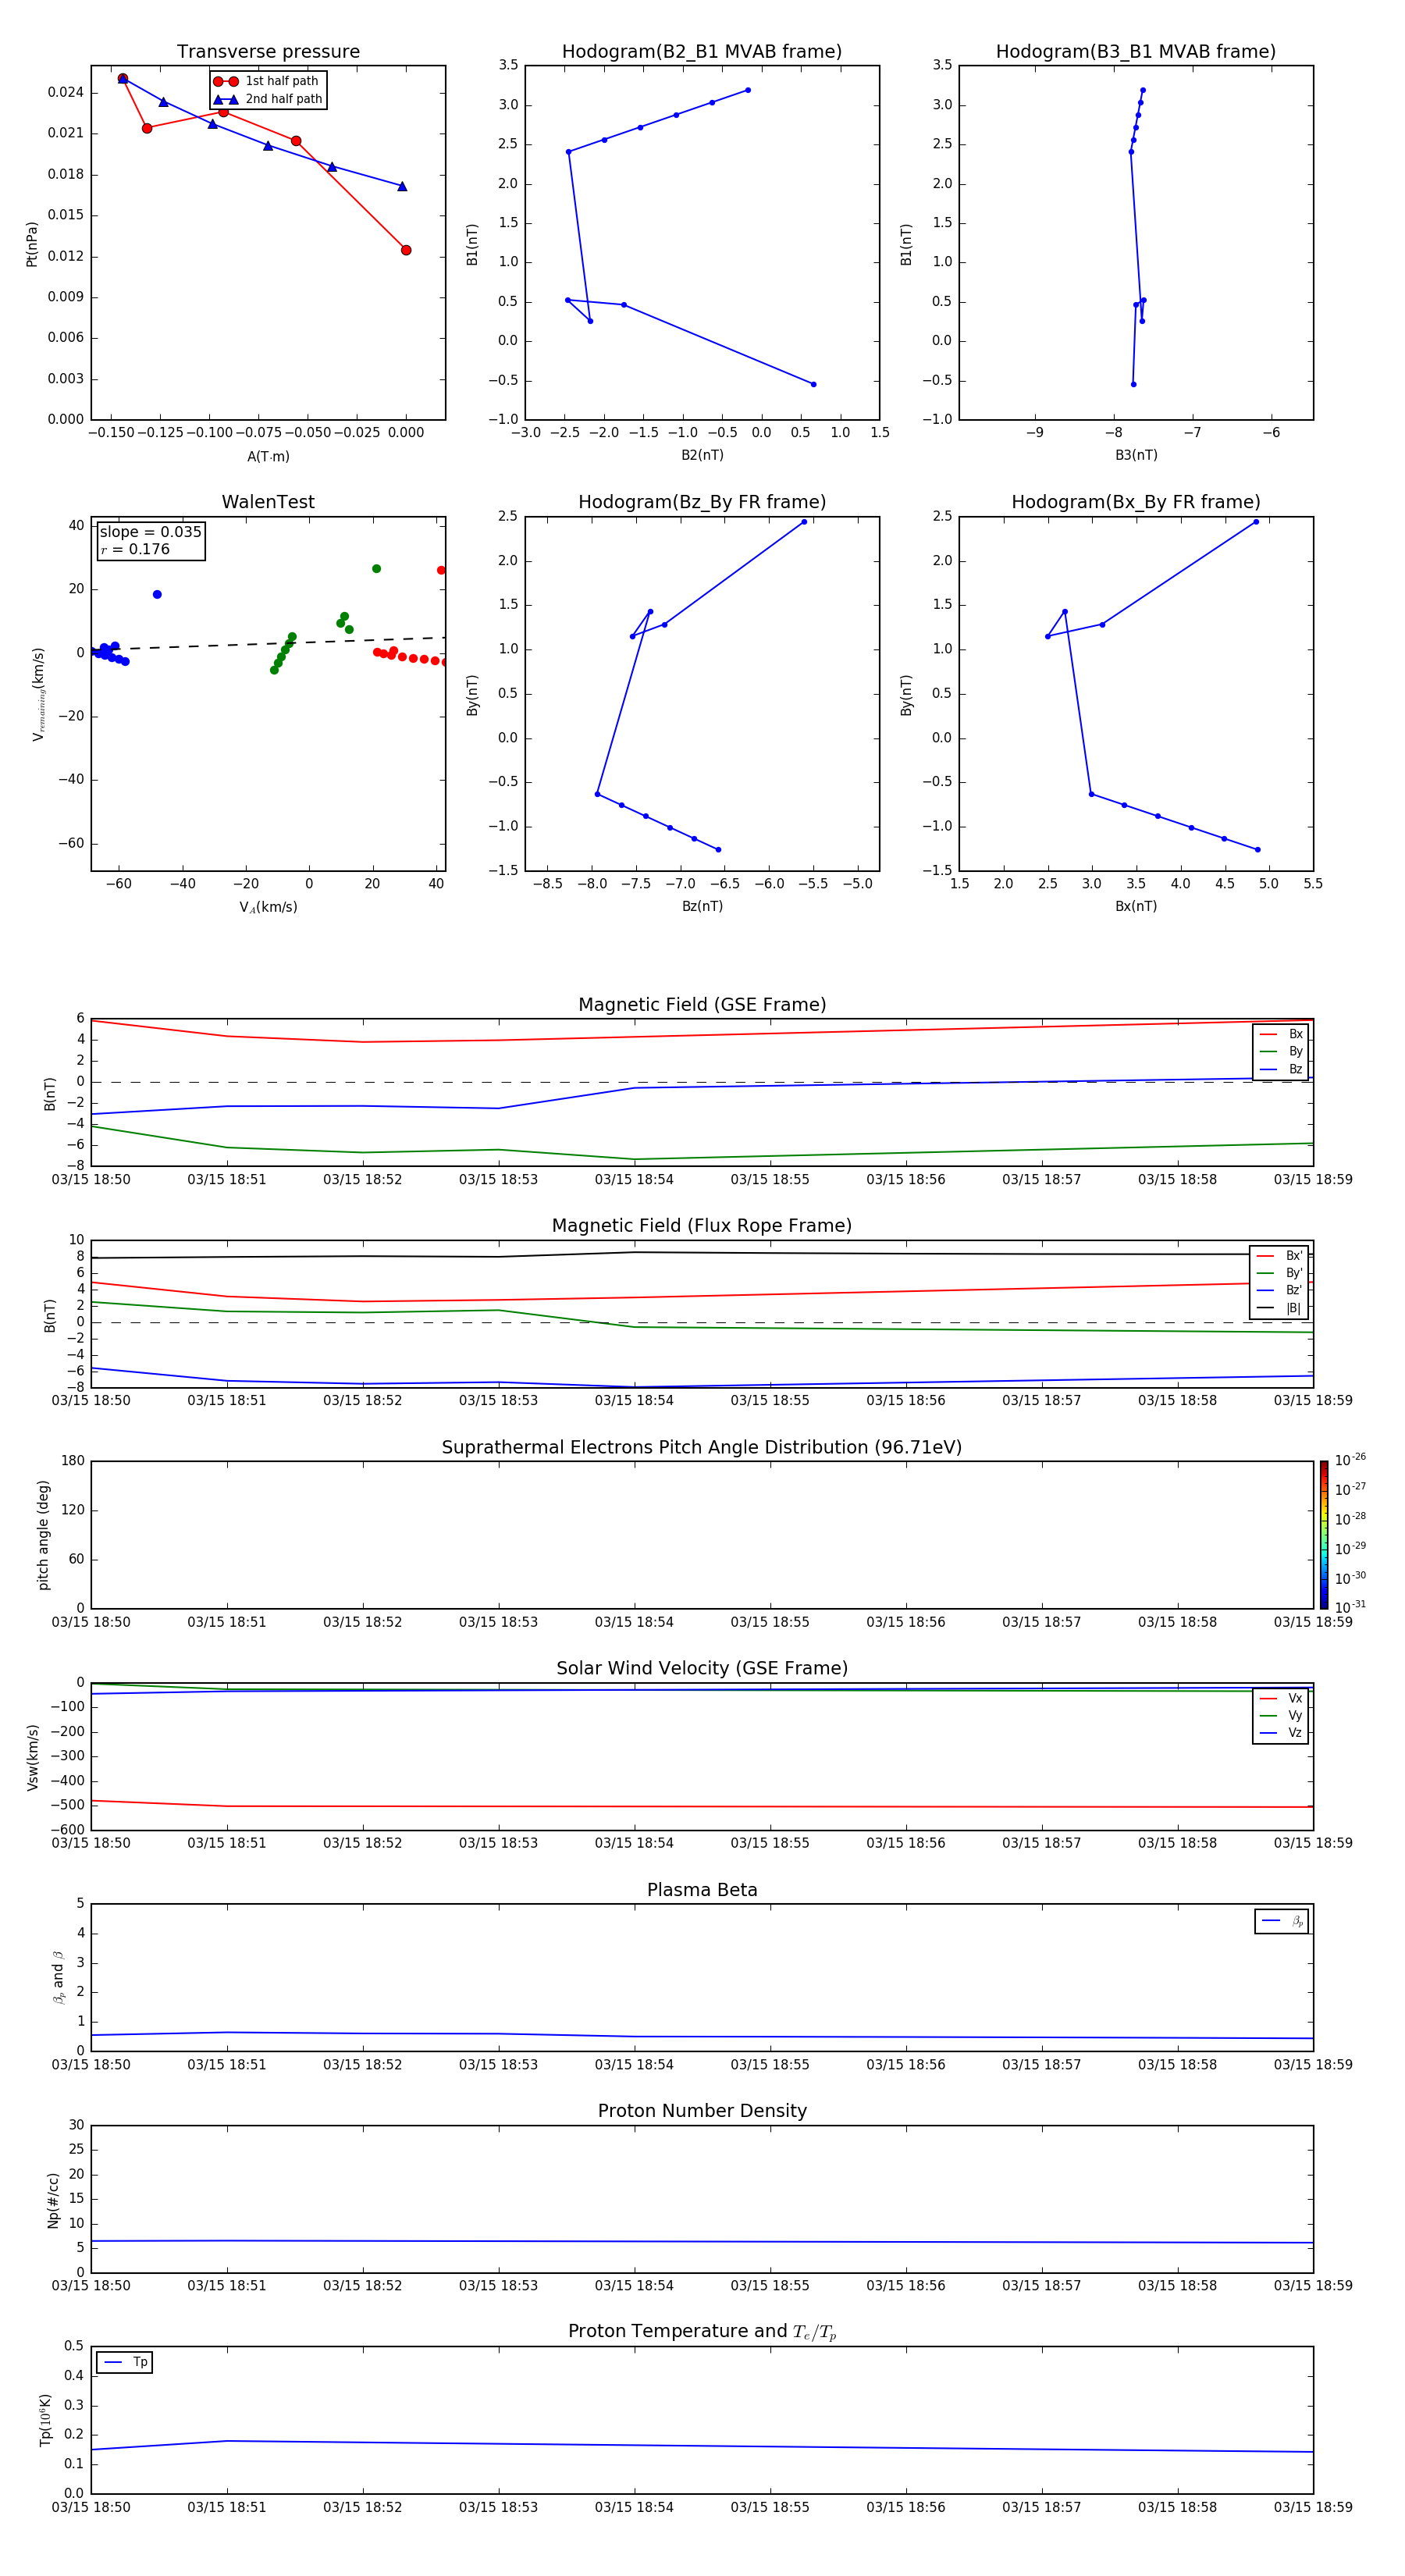This screenshot has width=1405, height=2576.
Task: Click the 'Vy' legend entry in velocity plot
Action: point(1281,1715)
